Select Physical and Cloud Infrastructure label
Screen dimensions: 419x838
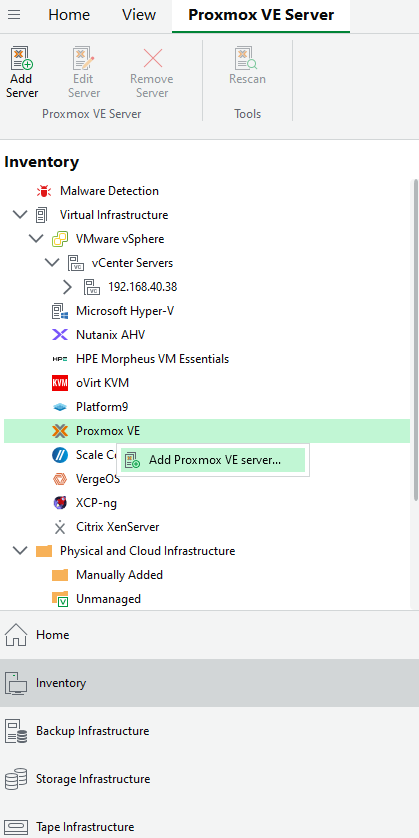148,551
